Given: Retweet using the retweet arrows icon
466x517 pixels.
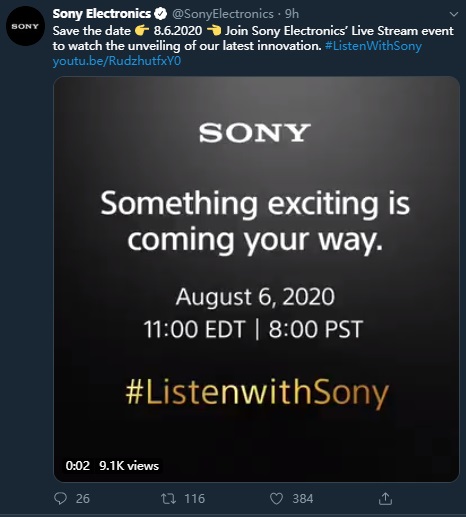Looking at the screenshot, I should (168, 499).
